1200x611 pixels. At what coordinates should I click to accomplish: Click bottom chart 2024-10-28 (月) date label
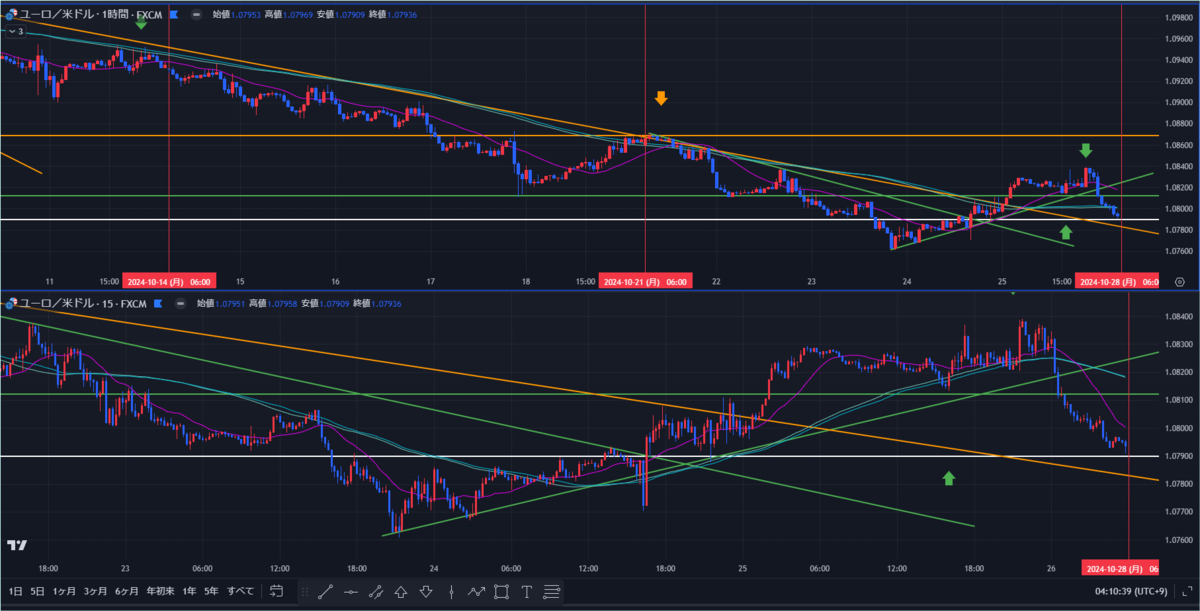pyautogui.click(x=1122, y=568)
